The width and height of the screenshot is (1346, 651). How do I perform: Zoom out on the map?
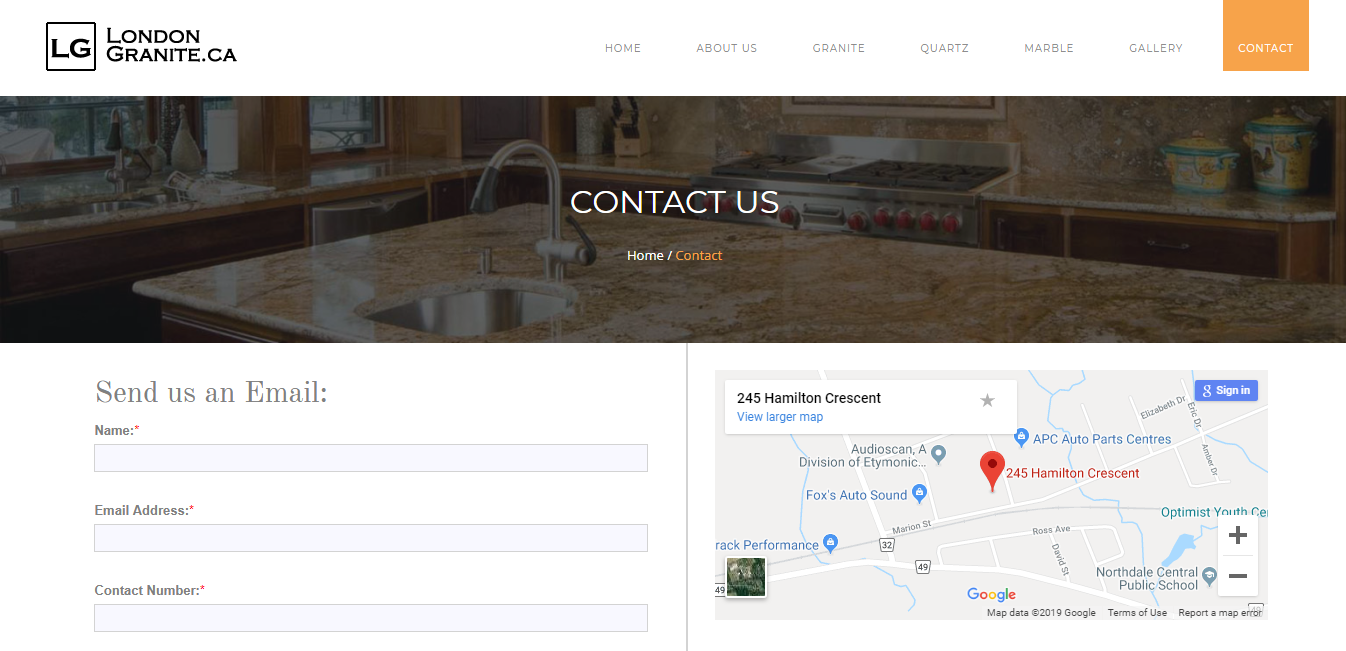click(1237, 576)
